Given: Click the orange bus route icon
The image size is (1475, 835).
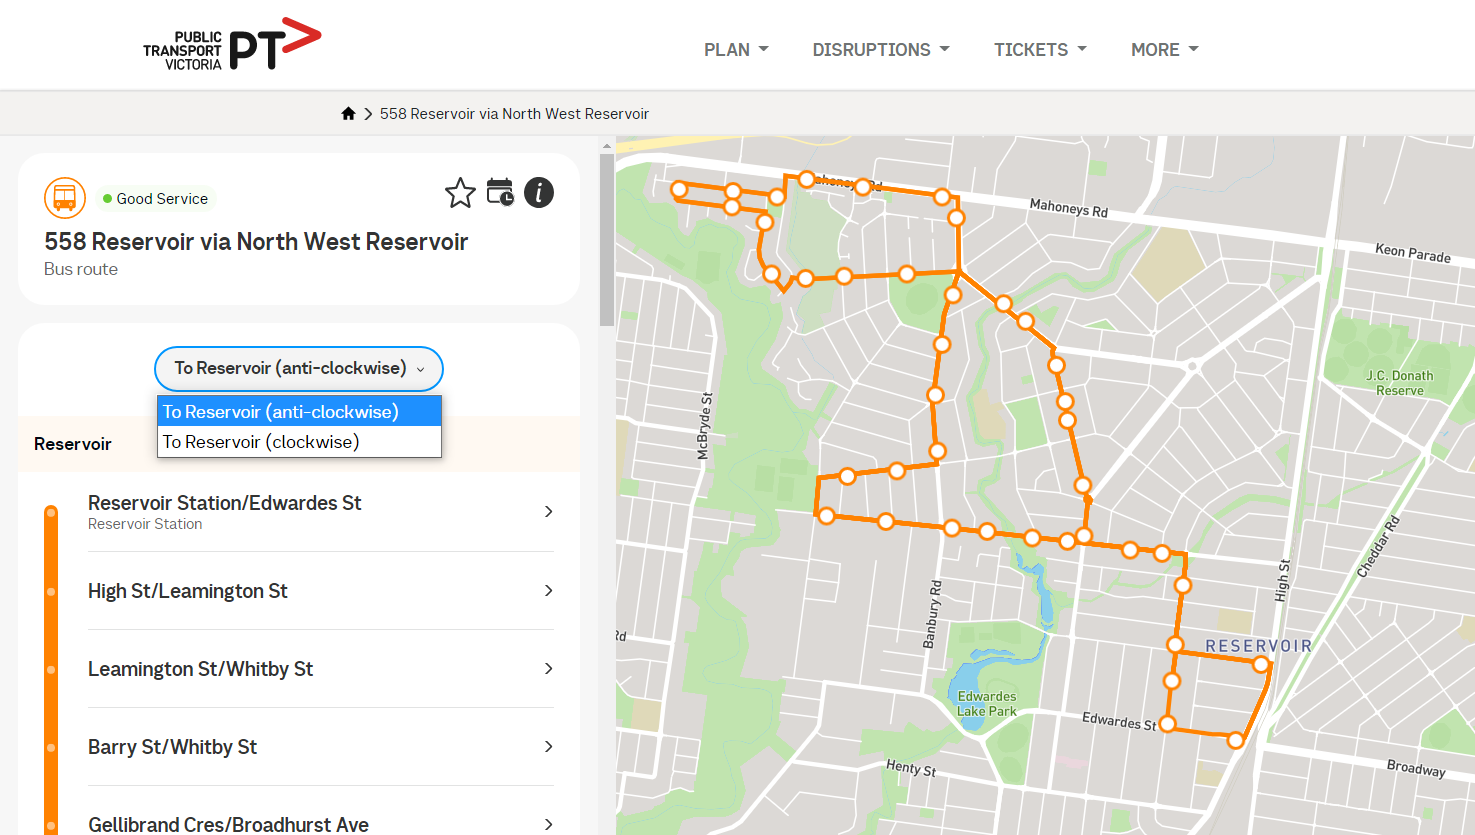Looking at the screenshot, I should click(65, 198).
